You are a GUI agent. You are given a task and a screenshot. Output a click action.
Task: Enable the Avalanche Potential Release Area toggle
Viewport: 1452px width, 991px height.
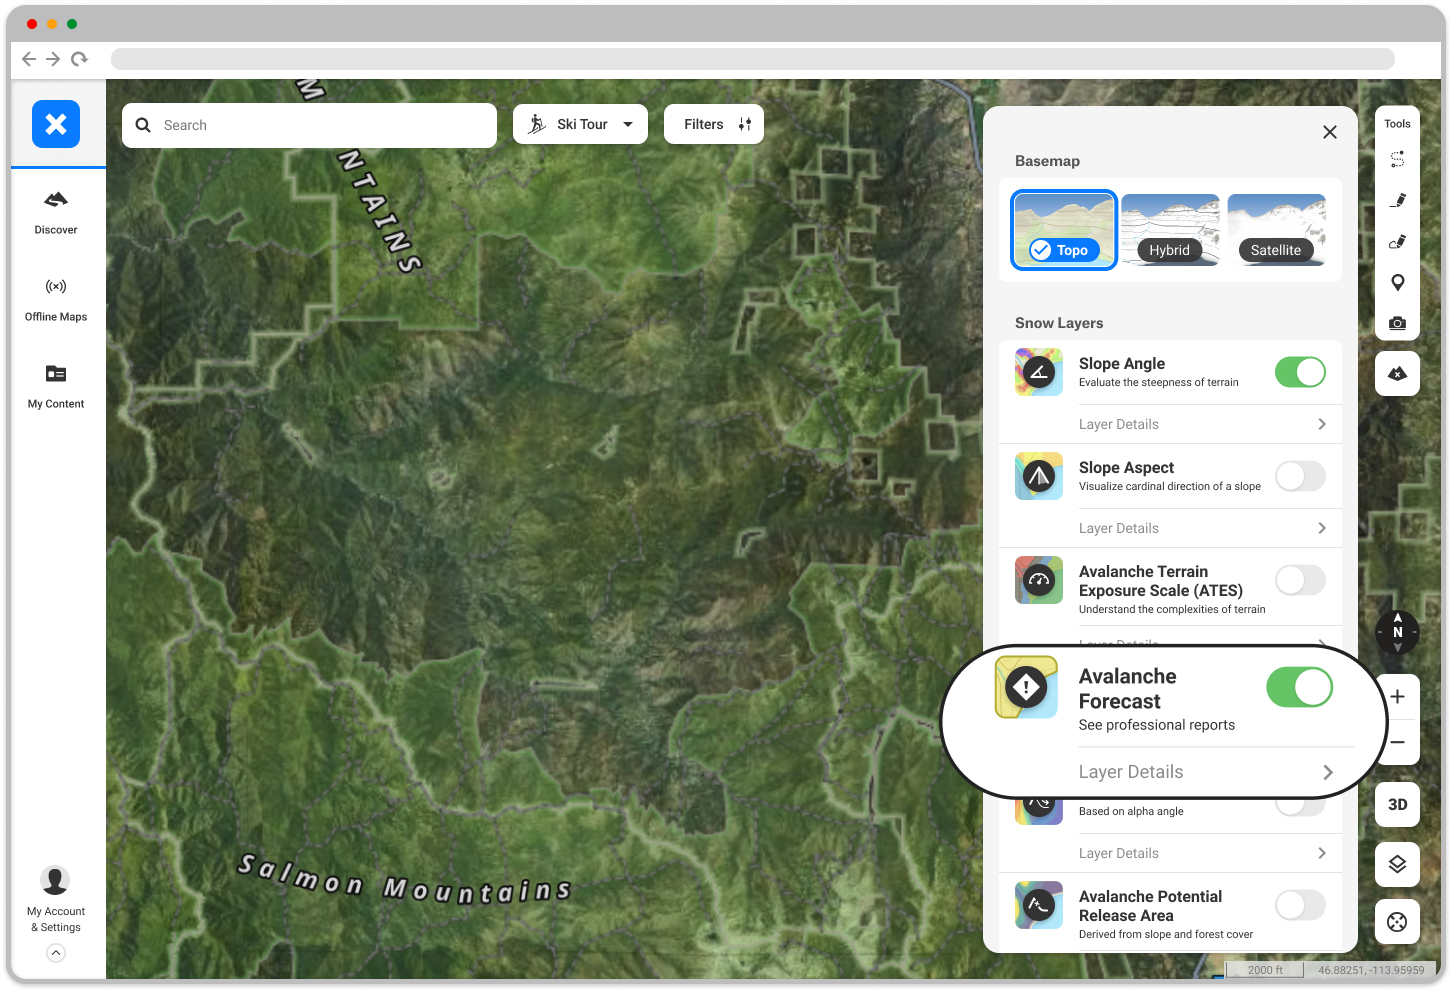click(1300, 905)
